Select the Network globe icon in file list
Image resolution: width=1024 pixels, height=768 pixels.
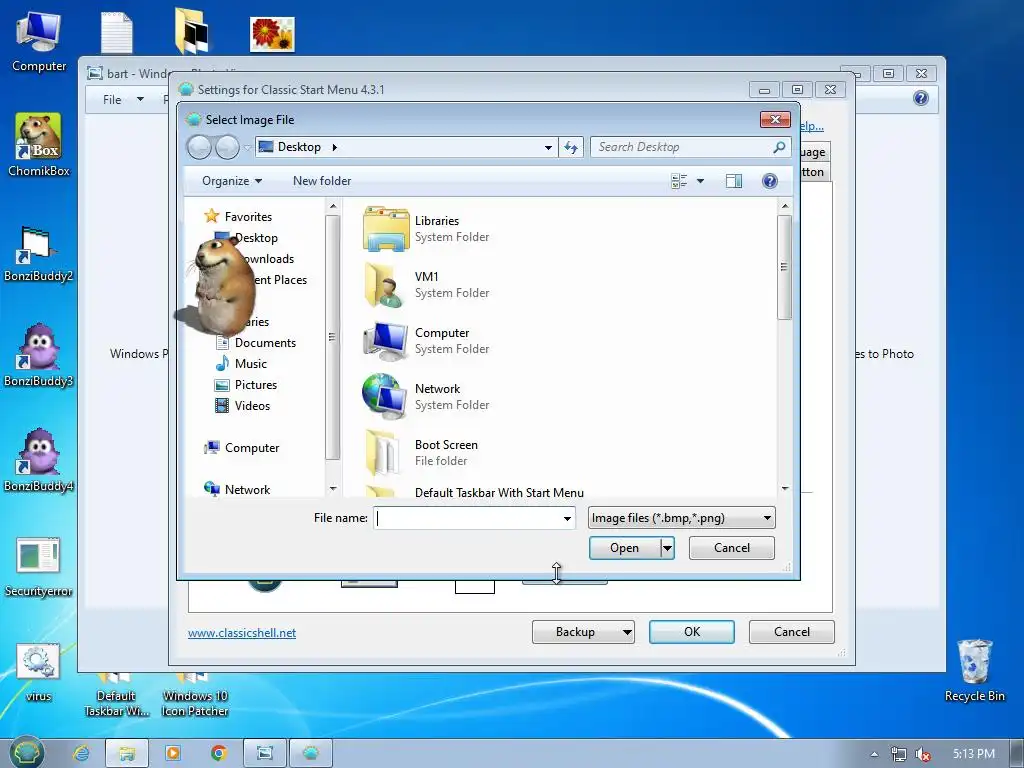point(385,396)
